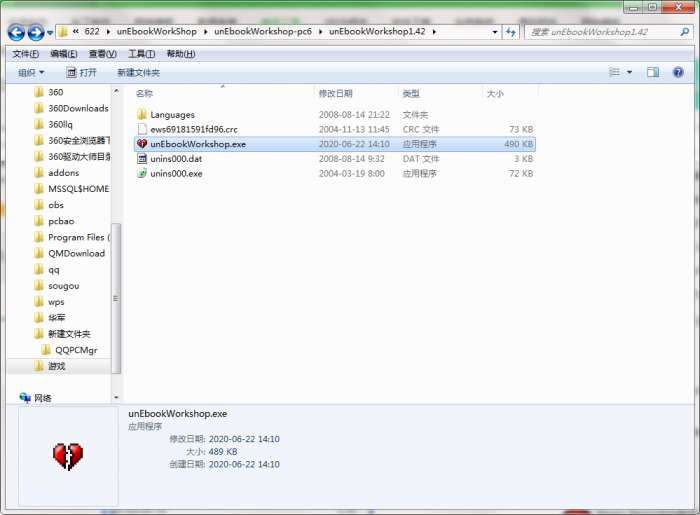Image resolution: width=700 pixels, height=515 pixels.
Task: Open recent locations dropdown next to Forward
Action: pos(50,33)
